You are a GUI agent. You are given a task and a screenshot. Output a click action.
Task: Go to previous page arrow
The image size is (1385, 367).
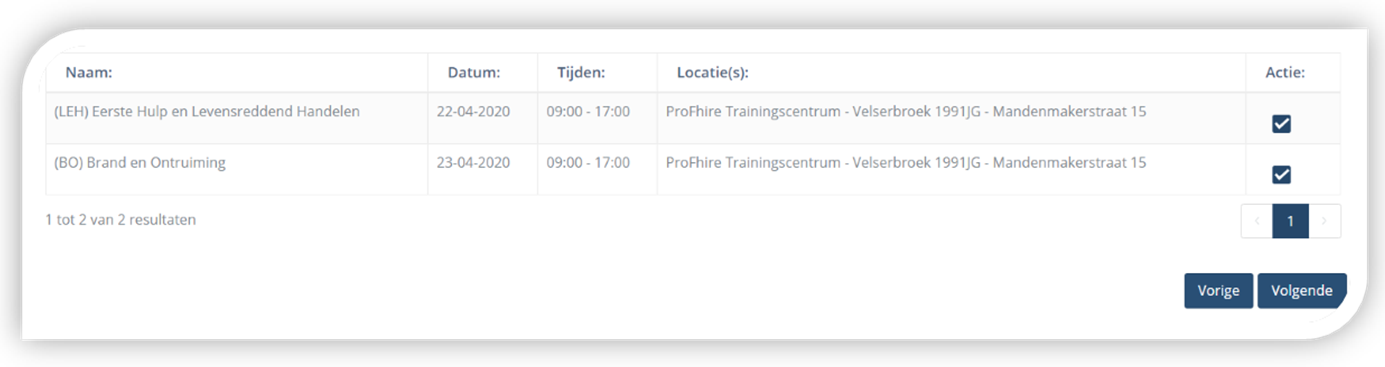click(1257, 221)
